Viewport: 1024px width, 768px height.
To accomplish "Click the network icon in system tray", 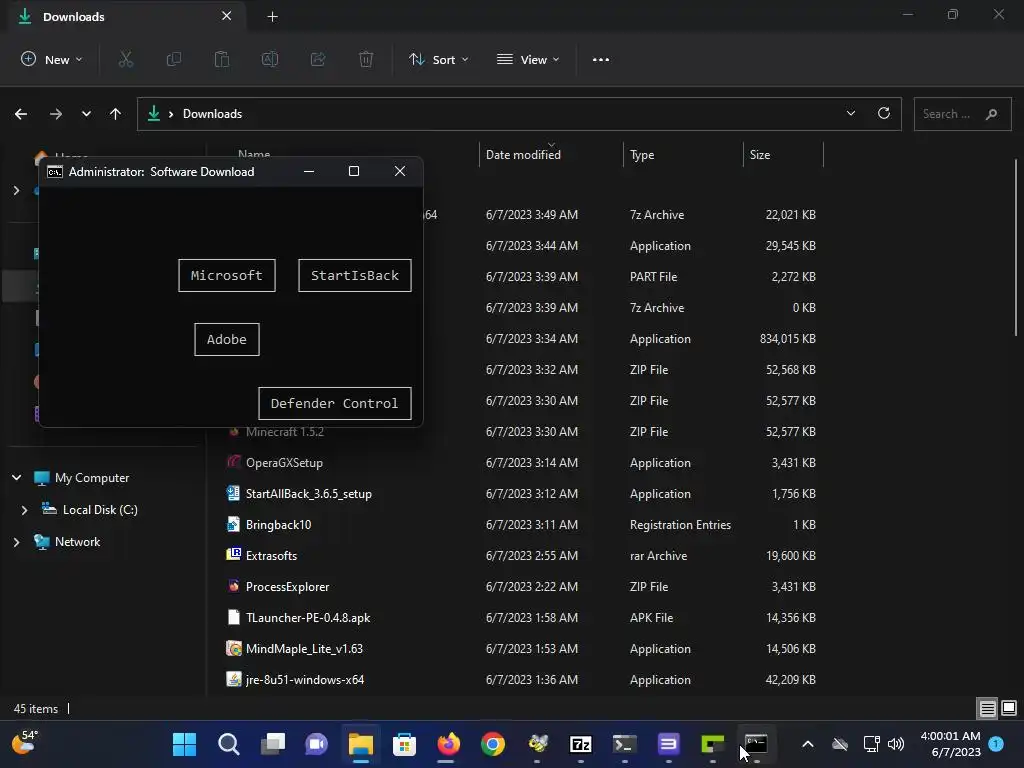I will point(871,744).
